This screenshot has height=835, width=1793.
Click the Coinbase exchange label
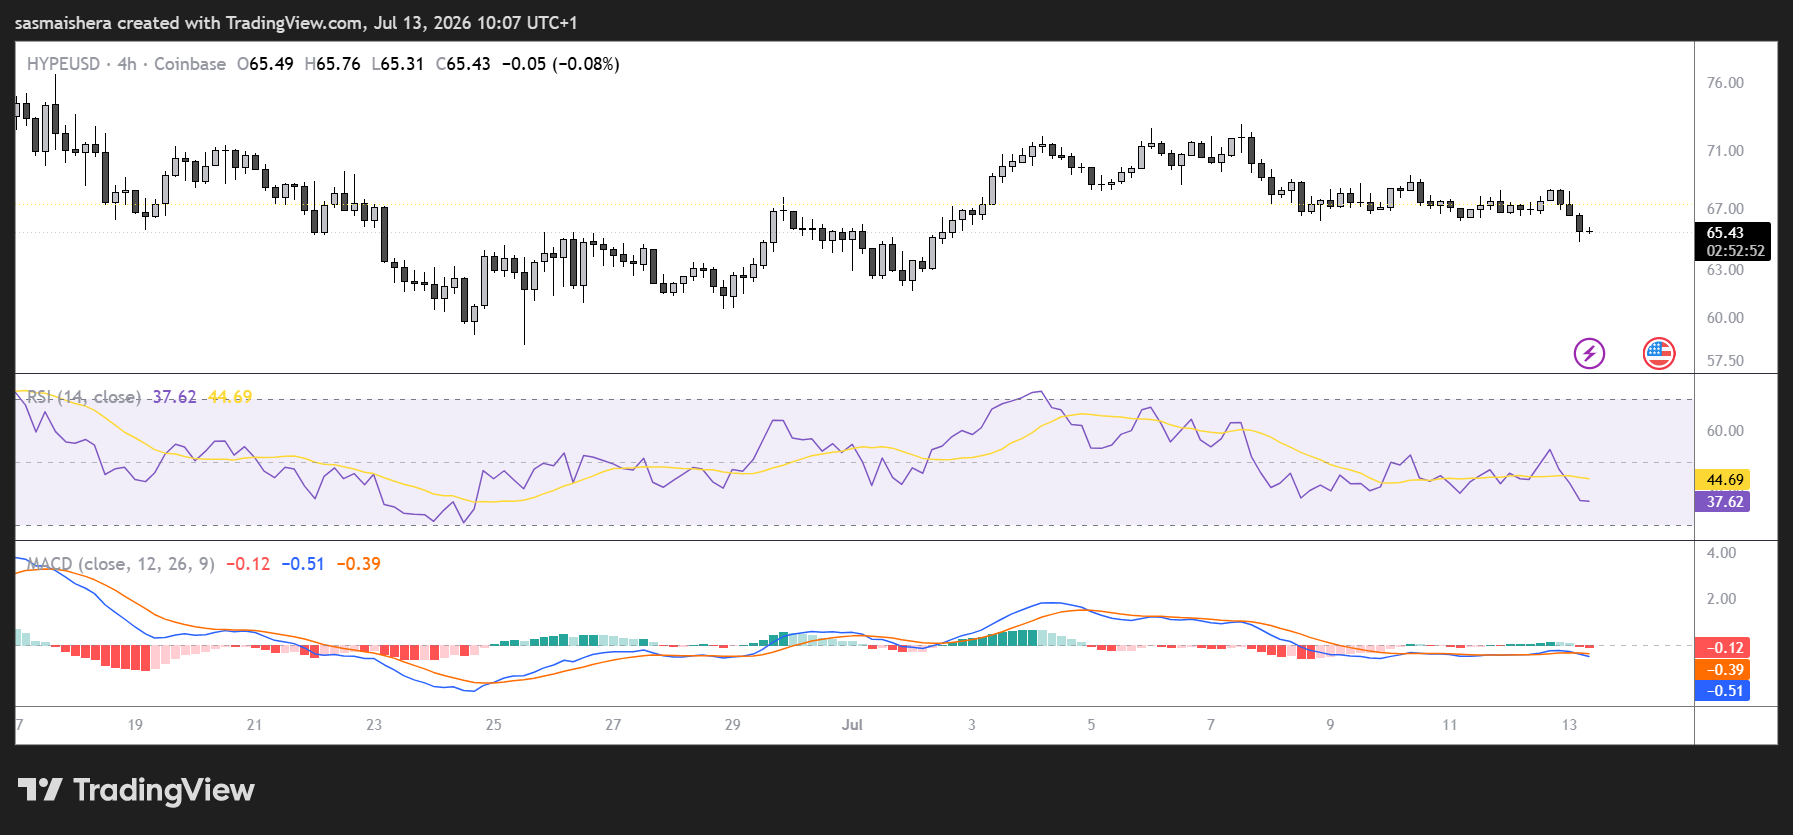[190, 64]
